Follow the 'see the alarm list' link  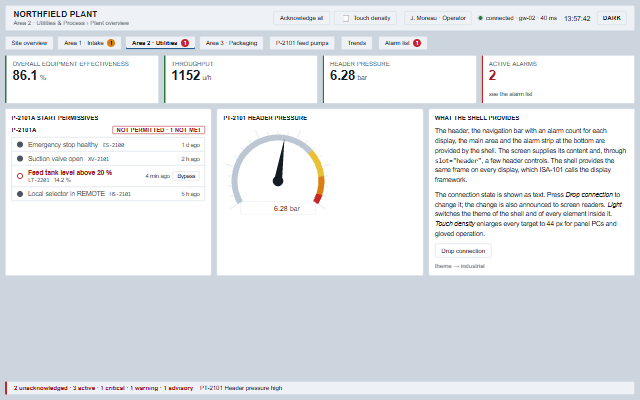click(510, 94)
